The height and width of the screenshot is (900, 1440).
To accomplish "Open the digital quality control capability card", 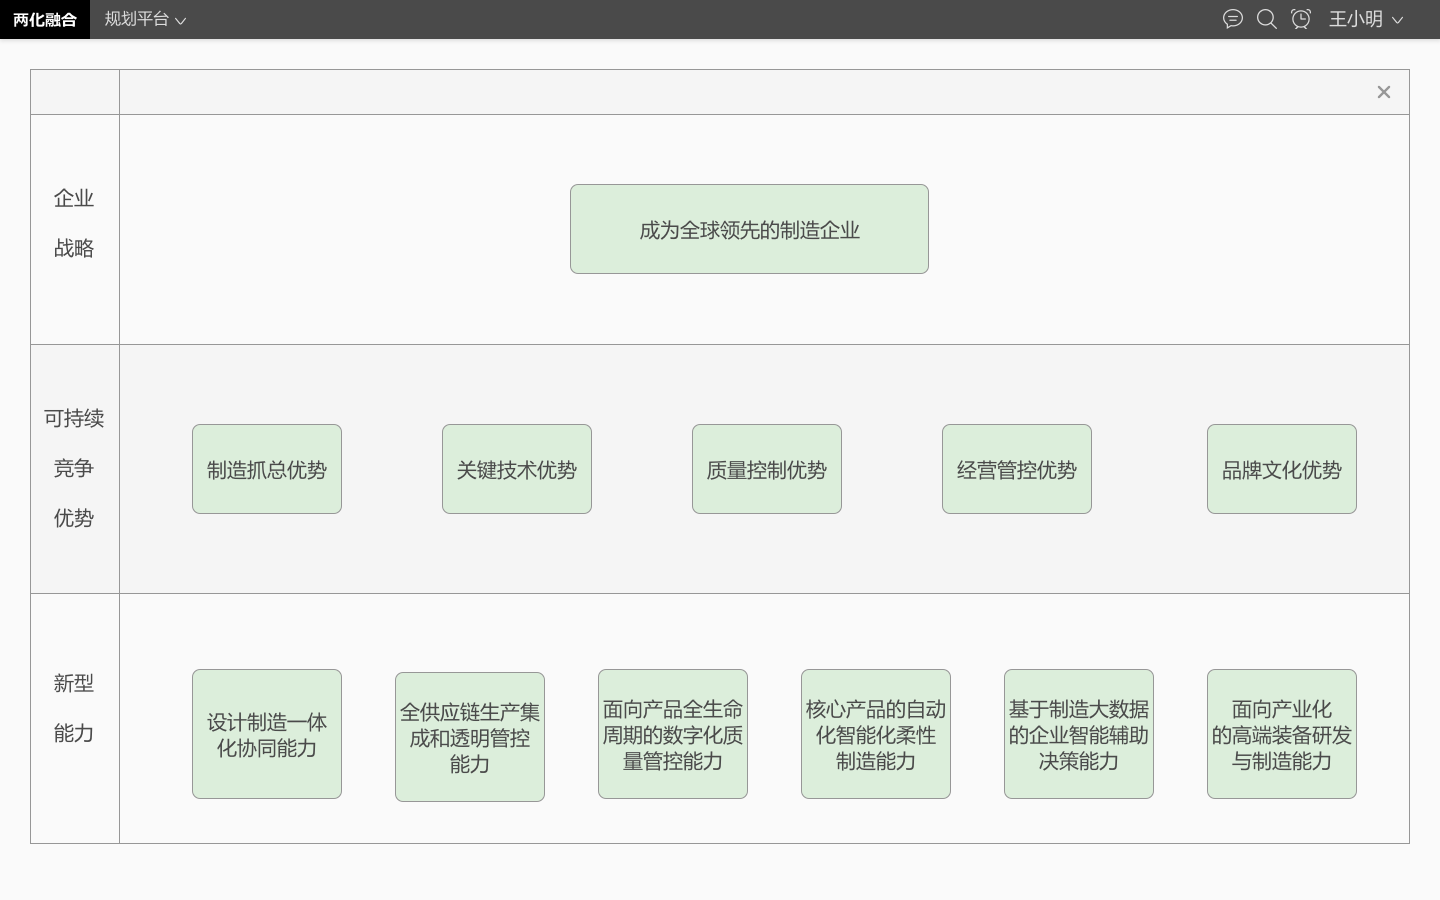I will click(x=673, y=735).
